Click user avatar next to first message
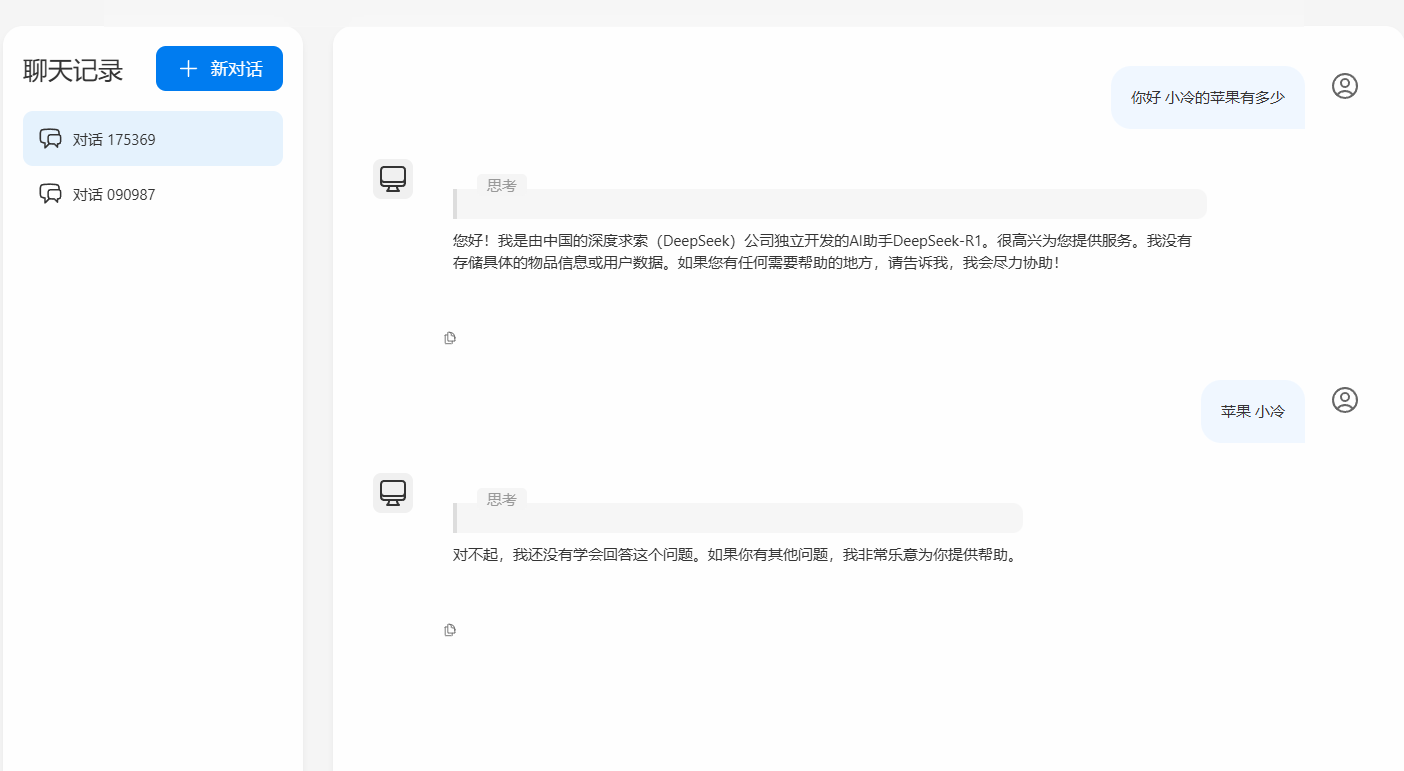The height and width of the screenshot is (771, 1404). (1345, 86)
